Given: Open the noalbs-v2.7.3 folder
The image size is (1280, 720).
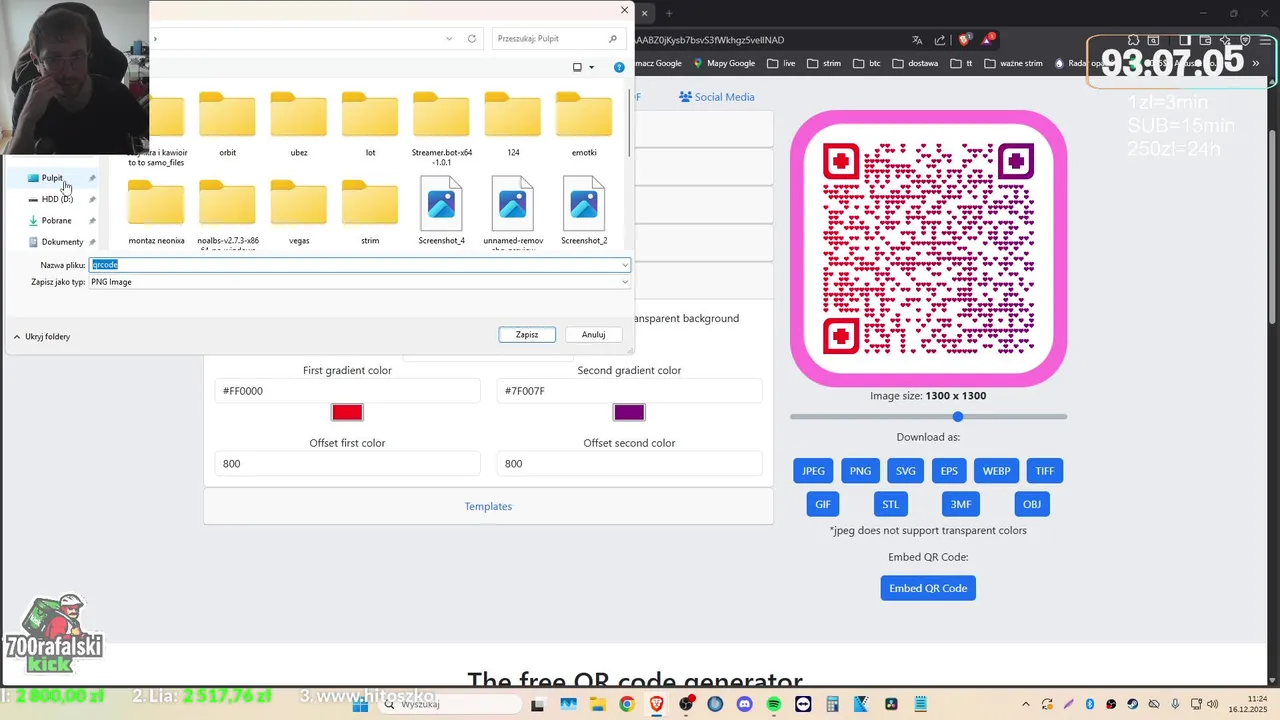Looking at the screenshot, I should point(227,214).
